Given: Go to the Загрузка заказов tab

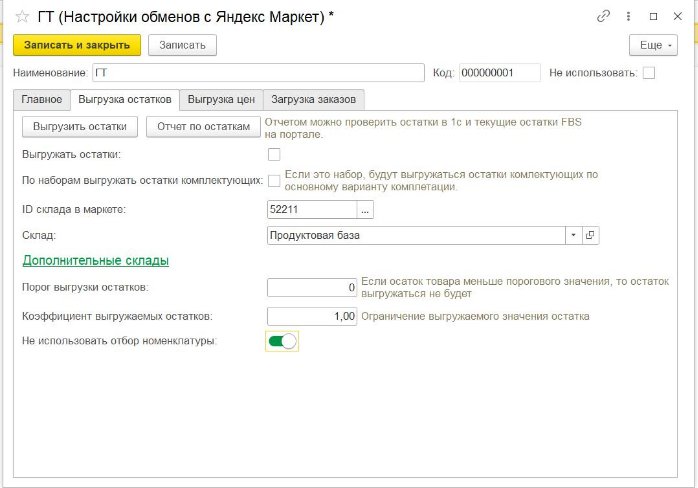Looking at the screenshot, I should pyautogui.click(x=315, y=99).
